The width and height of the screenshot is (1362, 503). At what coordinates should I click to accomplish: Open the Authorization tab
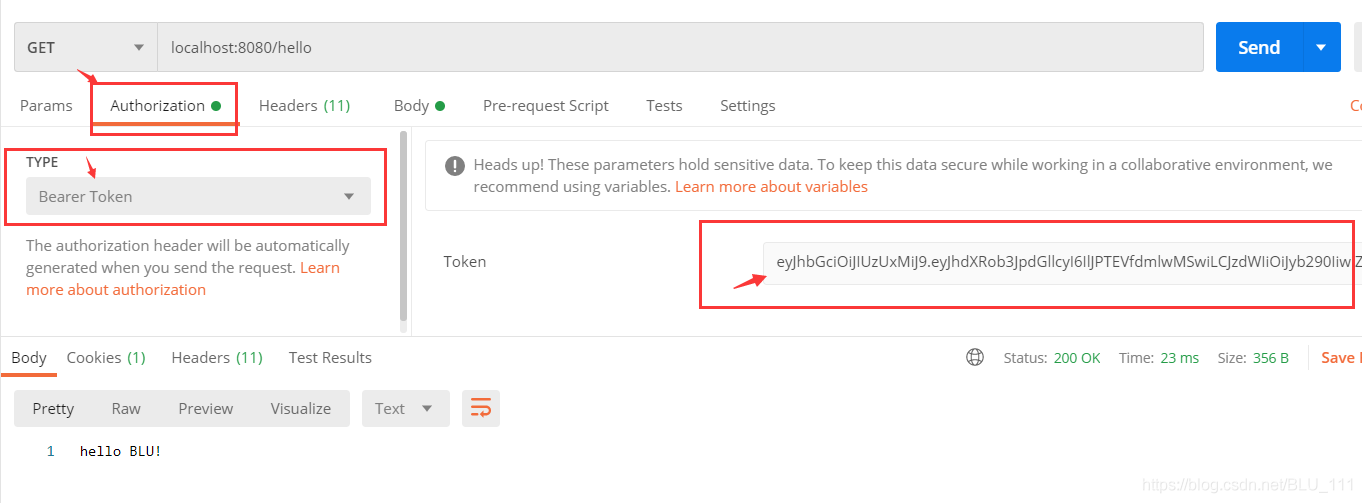point(166,105)
